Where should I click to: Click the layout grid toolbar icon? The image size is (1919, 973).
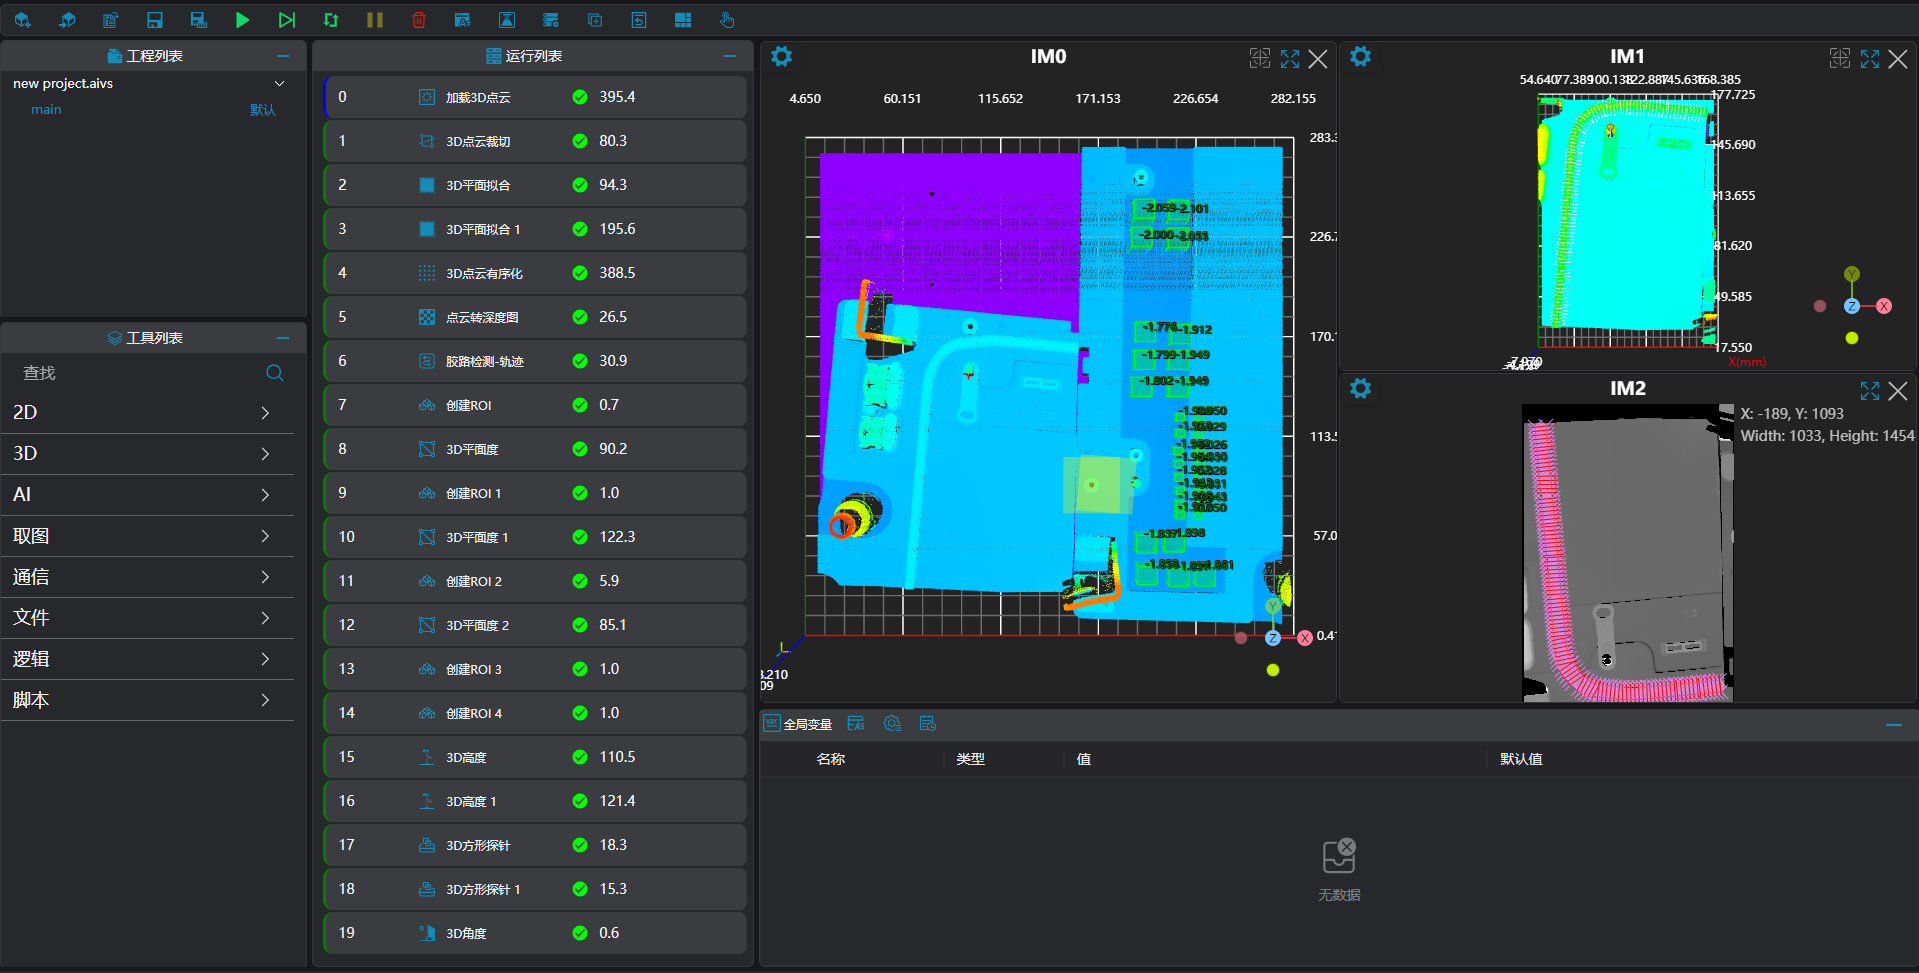click(683, 20)
